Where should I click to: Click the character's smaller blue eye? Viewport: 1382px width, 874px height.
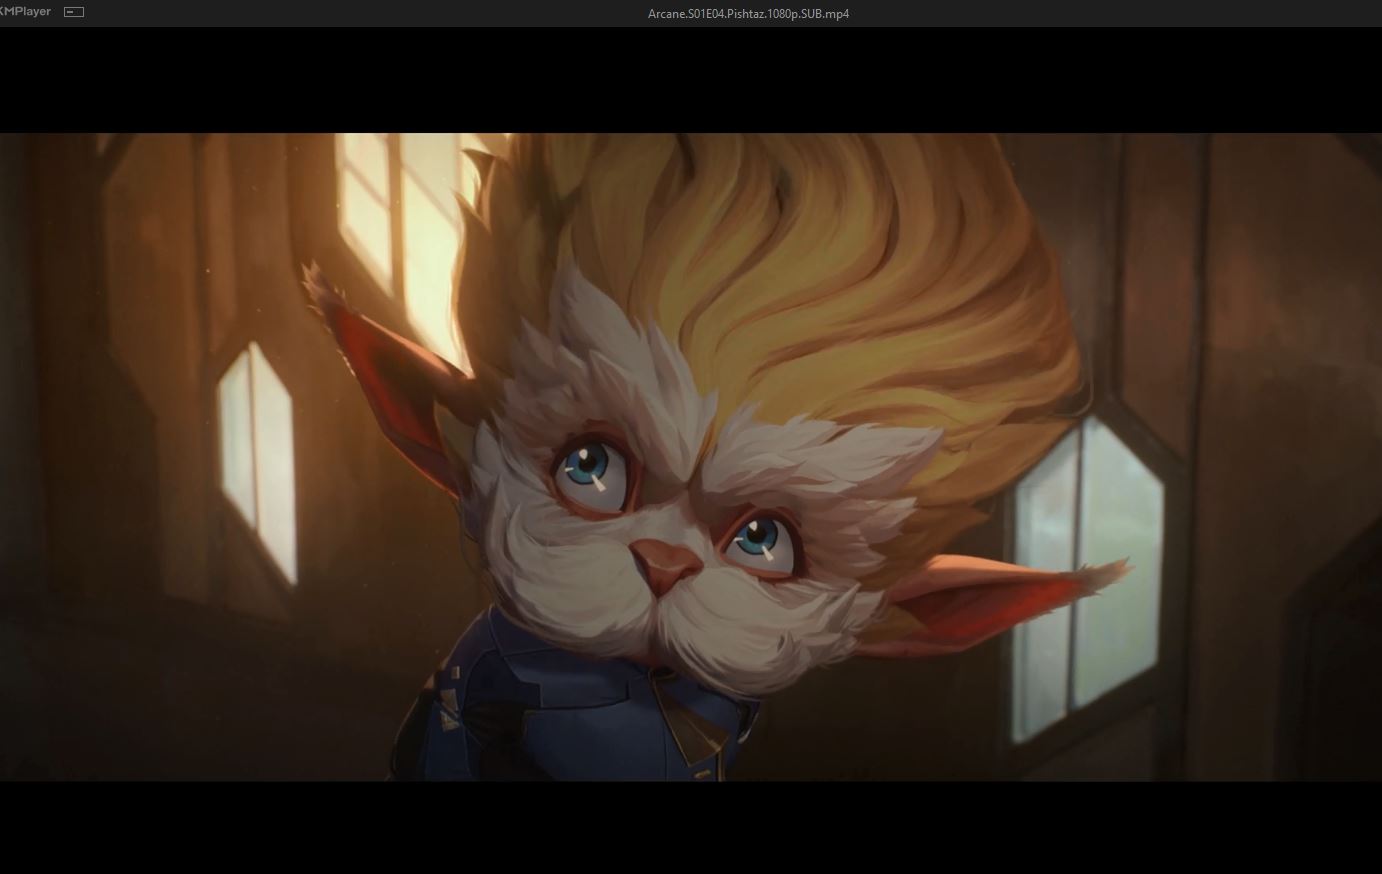coord(758,538)
